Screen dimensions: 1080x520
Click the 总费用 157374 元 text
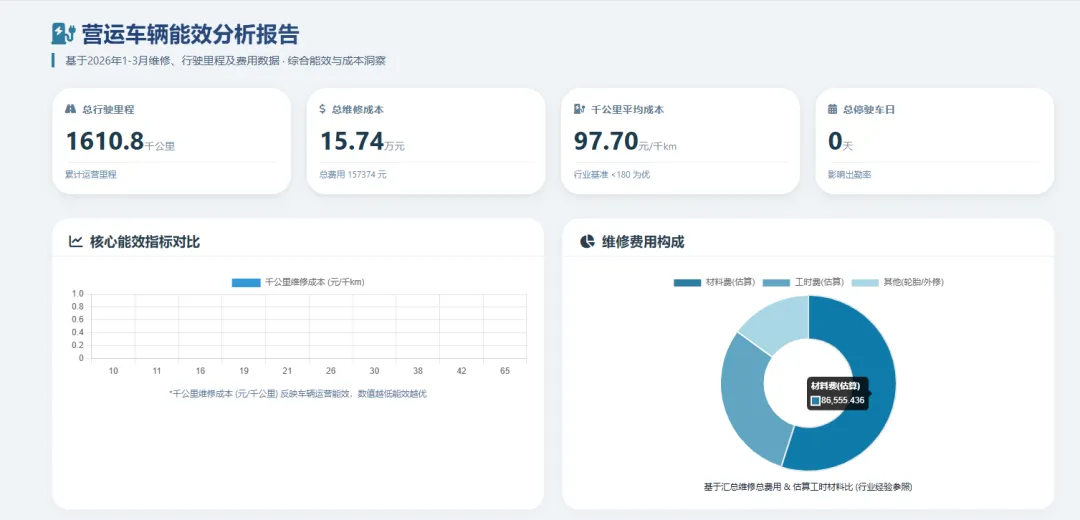click(x=353, y=175)
